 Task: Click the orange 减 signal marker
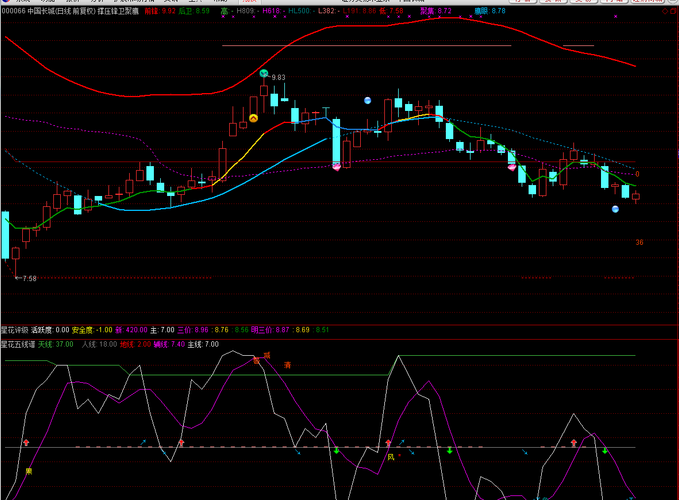point(267,355)
